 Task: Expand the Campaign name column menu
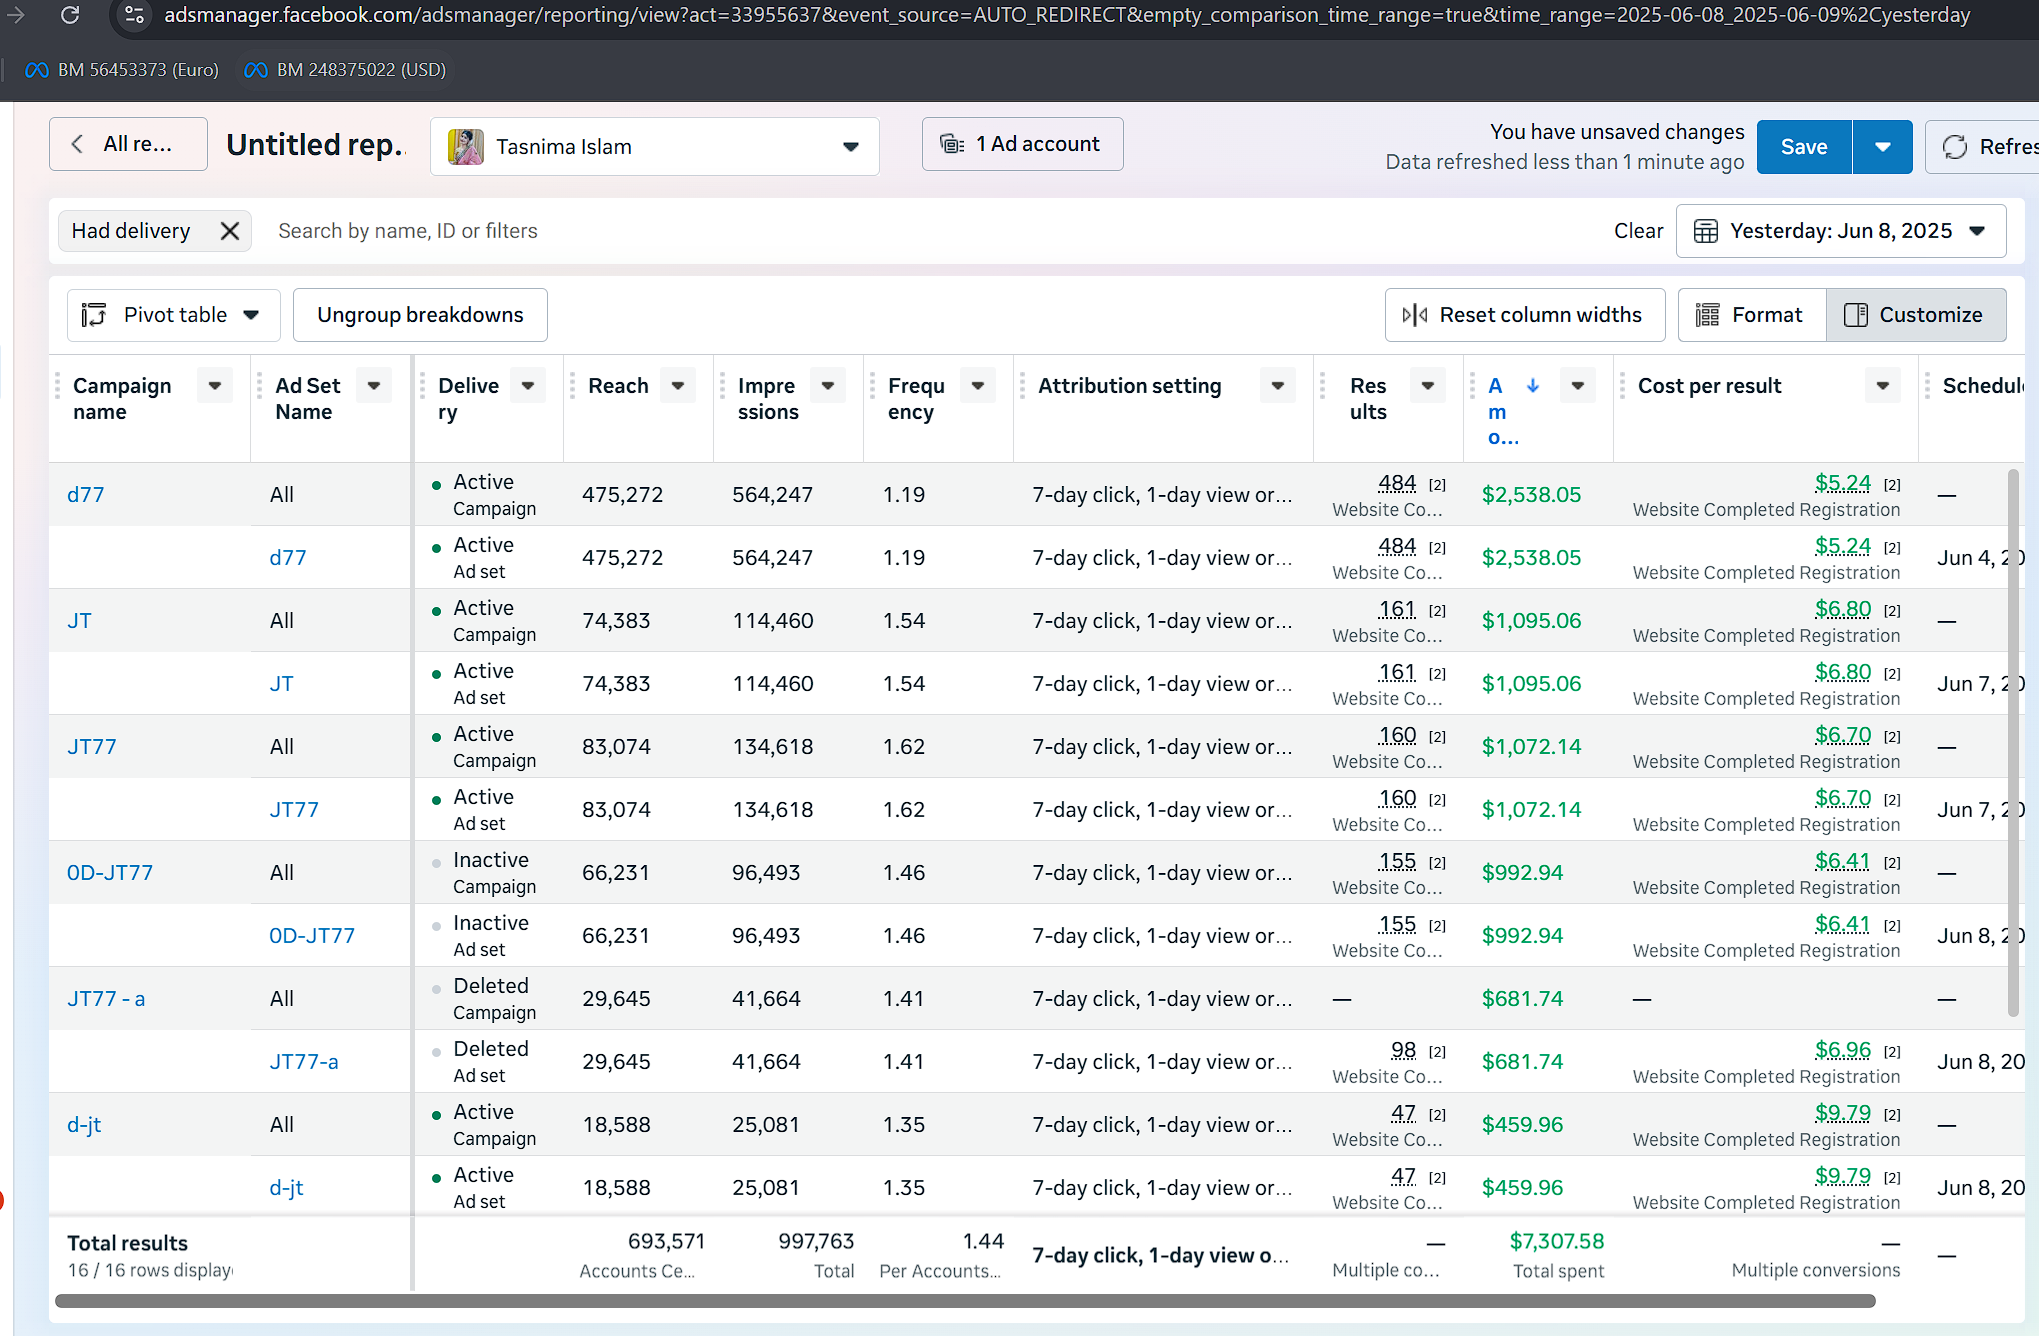point(215,386)
